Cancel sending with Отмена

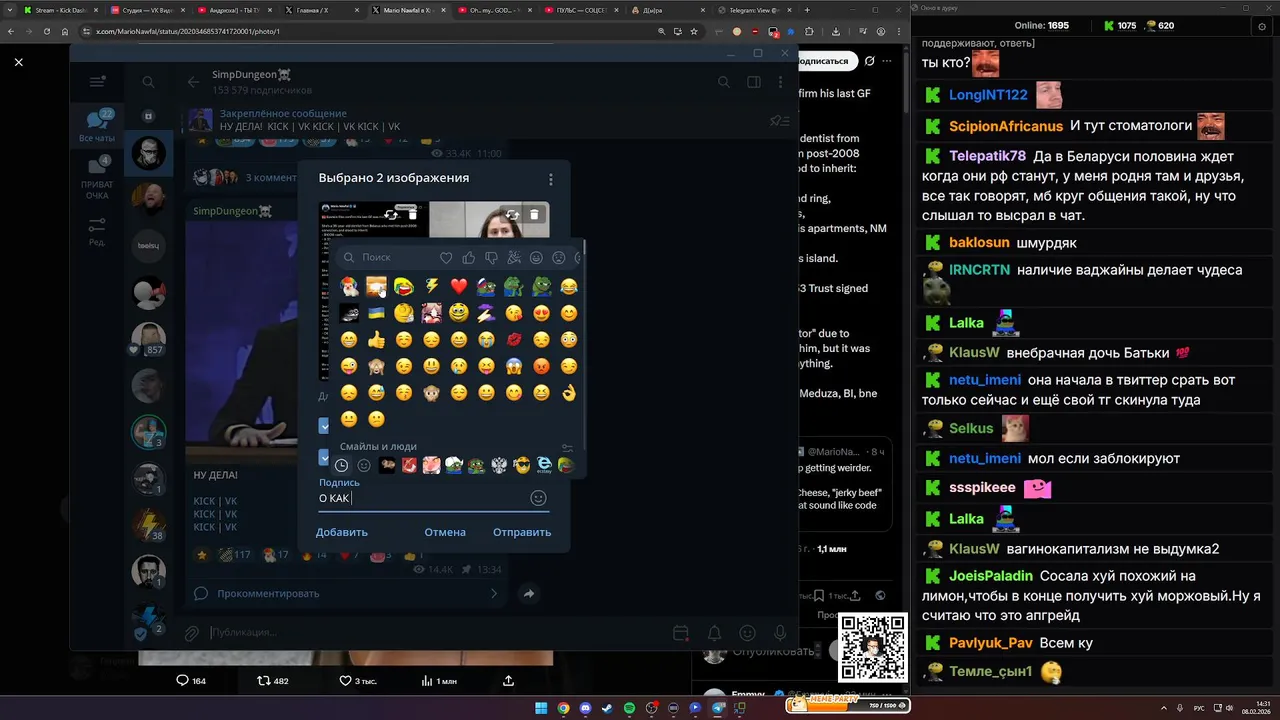[x=445, y=532]
